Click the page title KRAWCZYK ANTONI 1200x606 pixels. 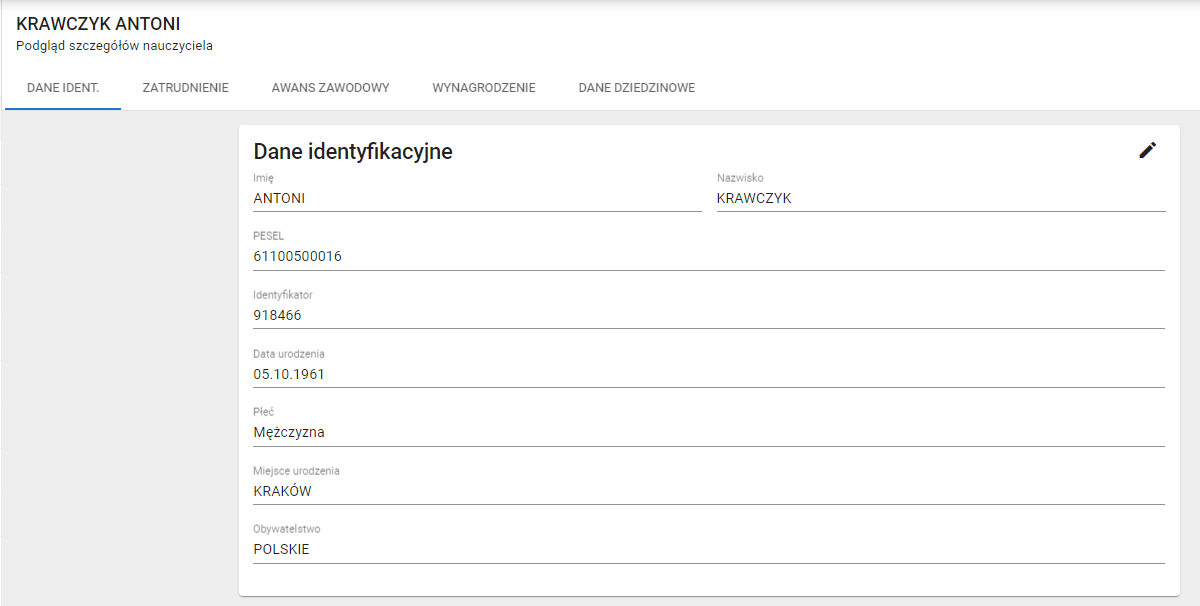[x=98, y=24]
